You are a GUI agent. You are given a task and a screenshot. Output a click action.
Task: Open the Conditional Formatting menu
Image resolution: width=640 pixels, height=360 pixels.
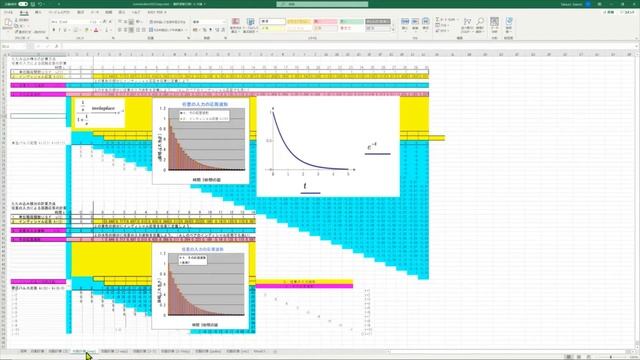pos(236,25)
